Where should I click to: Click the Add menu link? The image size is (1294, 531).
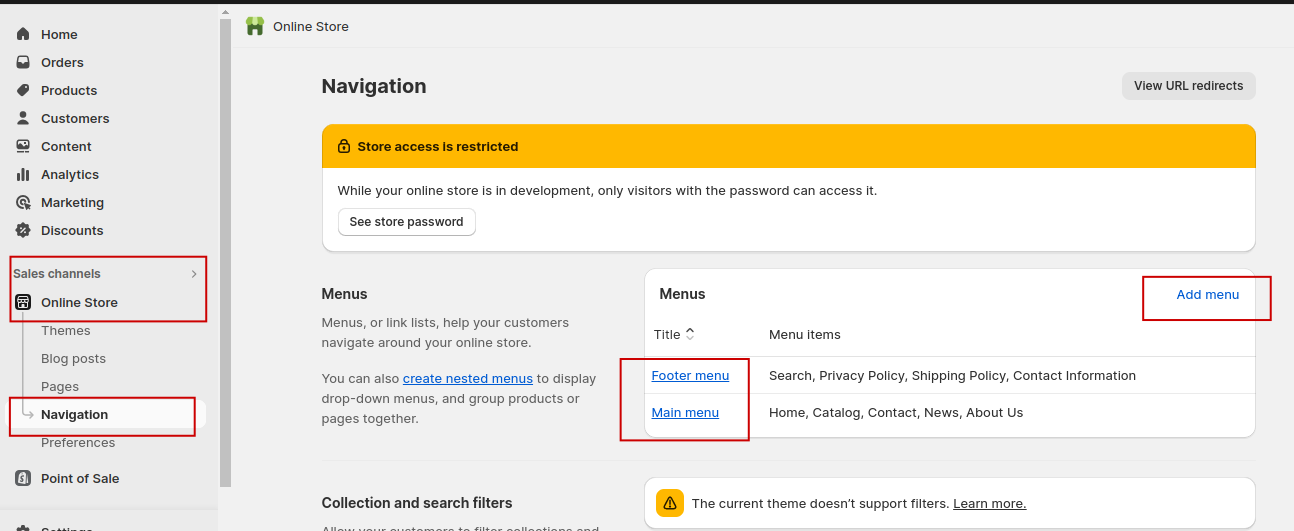click(1207, 294)
